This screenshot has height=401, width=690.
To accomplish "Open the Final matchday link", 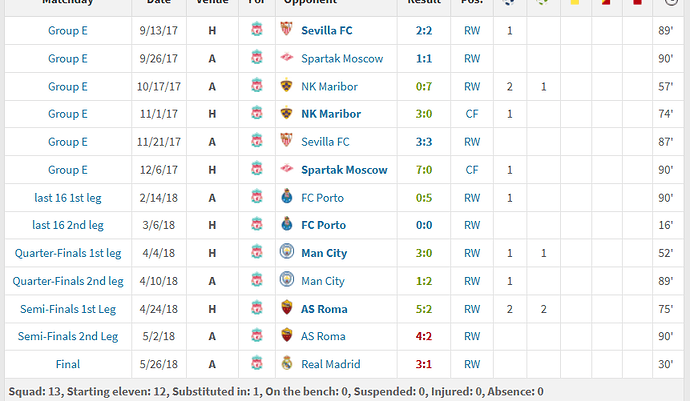I will point(68,364).
